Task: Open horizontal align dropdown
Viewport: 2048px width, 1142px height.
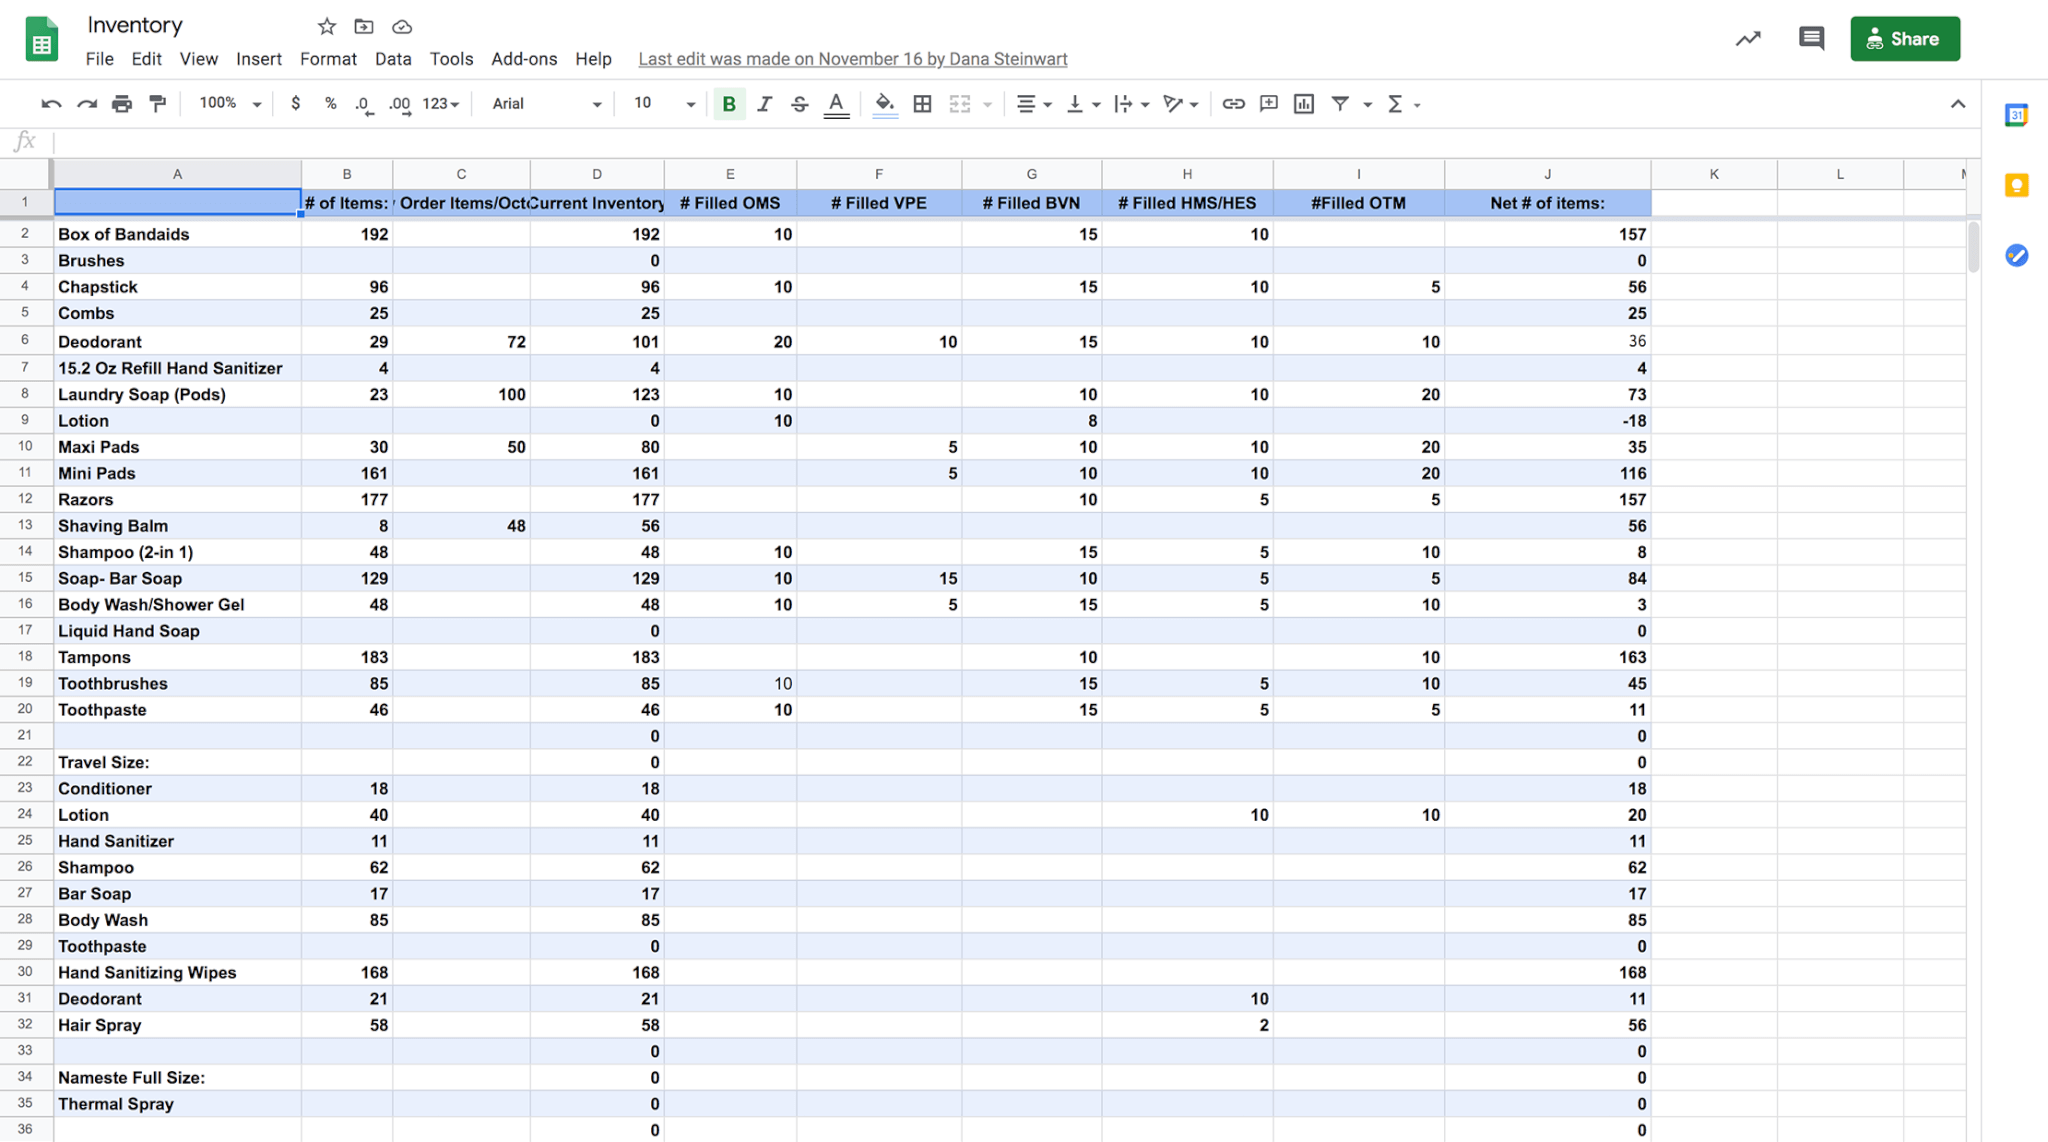Action: point(1034,104)
